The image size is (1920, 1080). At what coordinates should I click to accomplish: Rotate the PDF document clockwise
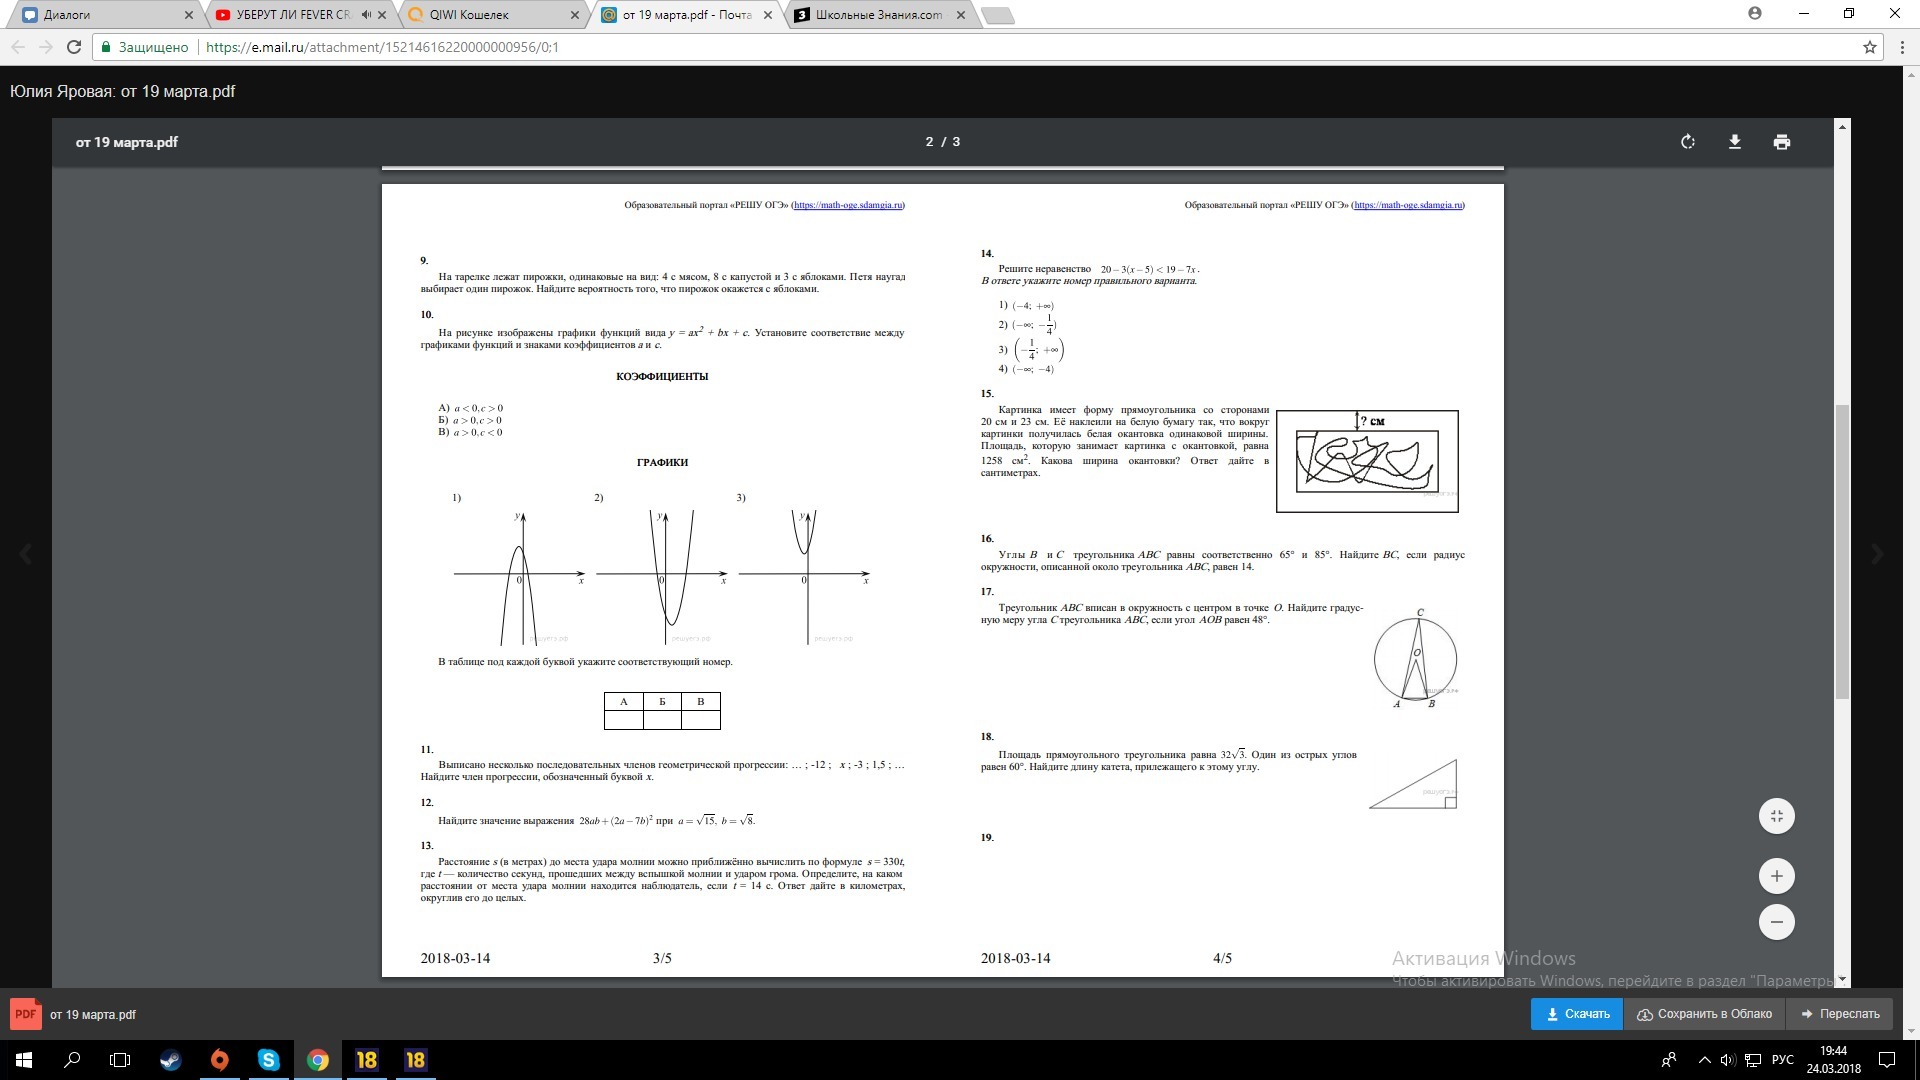click(1688, 142)
